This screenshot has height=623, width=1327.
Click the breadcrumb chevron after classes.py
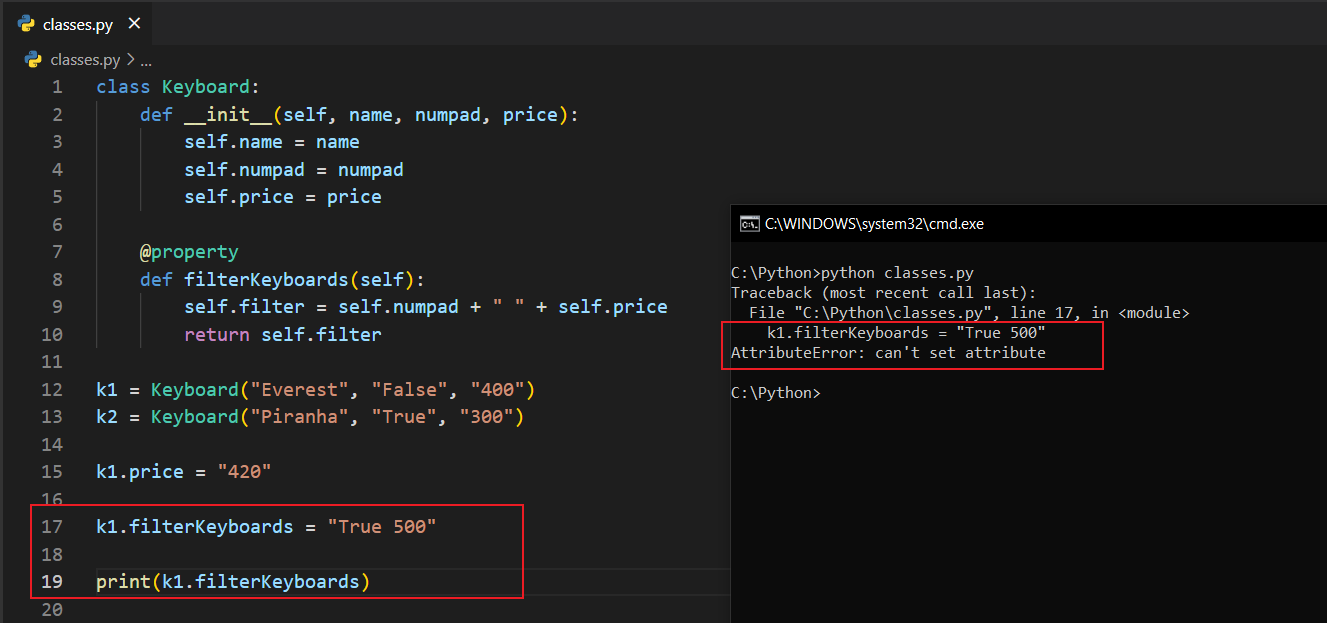coord(130,59)
